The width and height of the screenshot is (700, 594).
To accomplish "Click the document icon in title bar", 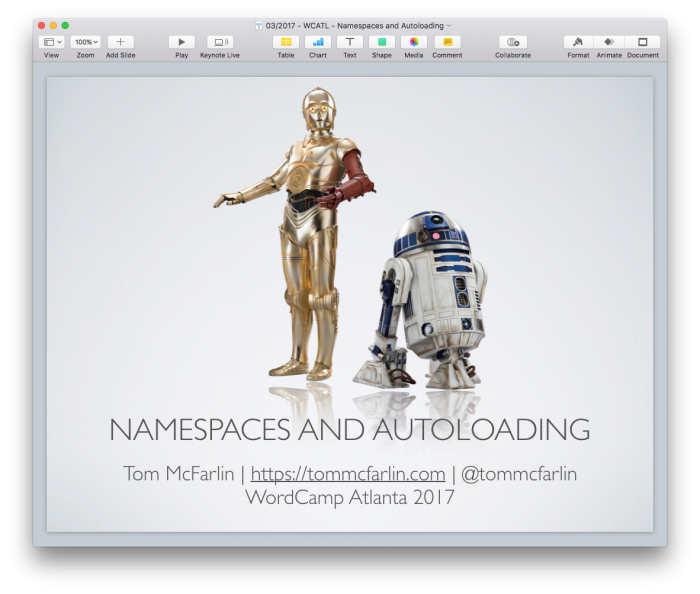I will click(x=258, y=26).
